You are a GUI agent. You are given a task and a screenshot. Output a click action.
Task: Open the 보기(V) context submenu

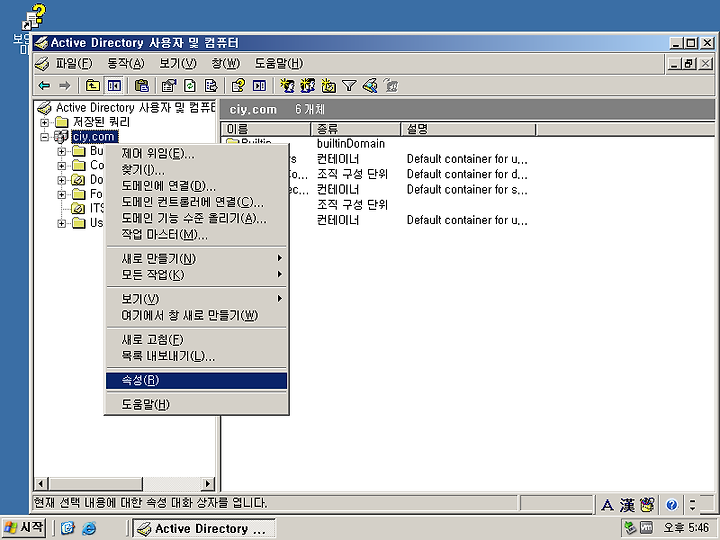click(197, 299)
